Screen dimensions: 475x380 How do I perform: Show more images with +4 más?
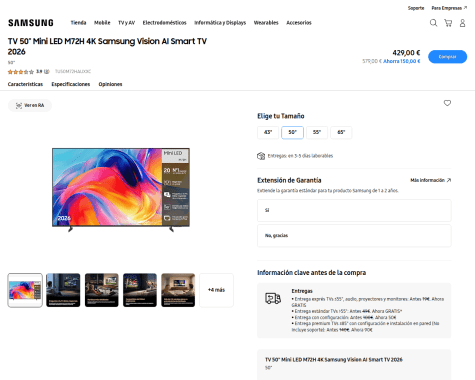pos(216,290)
